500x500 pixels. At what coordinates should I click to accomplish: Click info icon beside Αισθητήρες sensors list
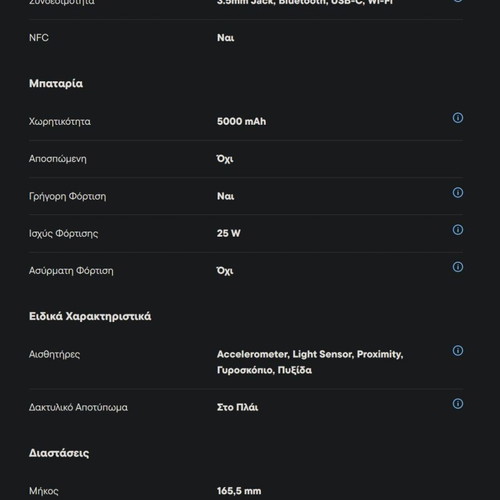pyautogui.click(x=458, y=350)
